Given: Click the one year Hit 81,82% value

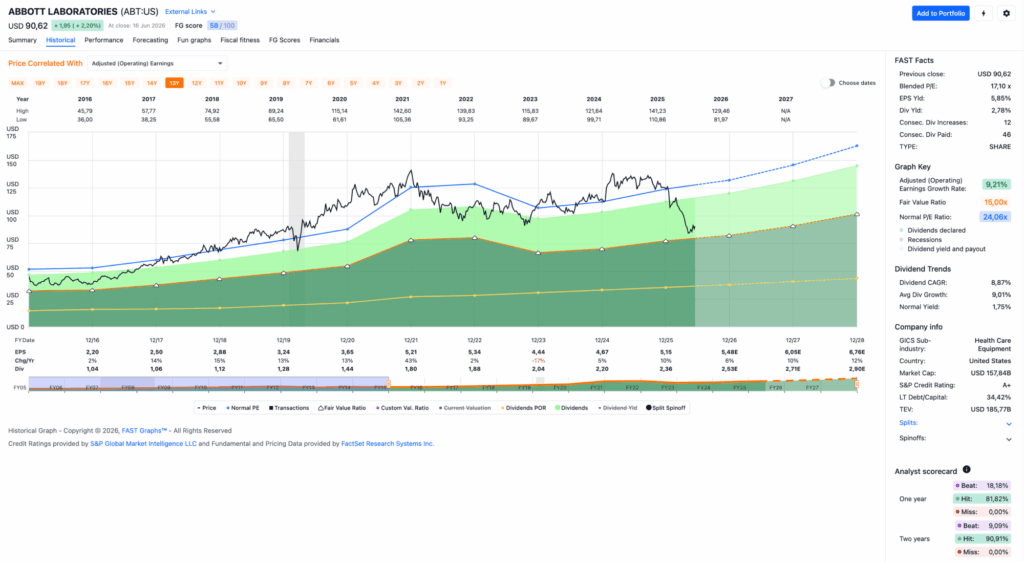Looking at the screenshot, I should click(x=997, y=499).
